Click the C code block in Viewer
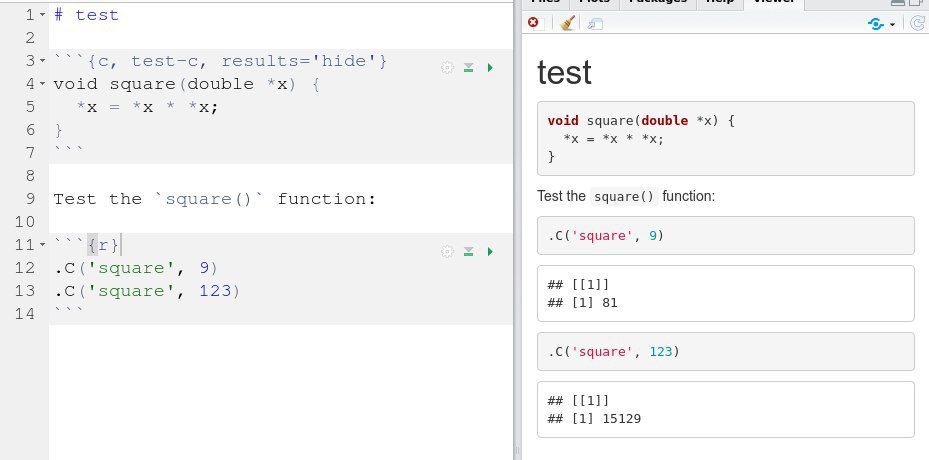 click(x=726, y=139)
